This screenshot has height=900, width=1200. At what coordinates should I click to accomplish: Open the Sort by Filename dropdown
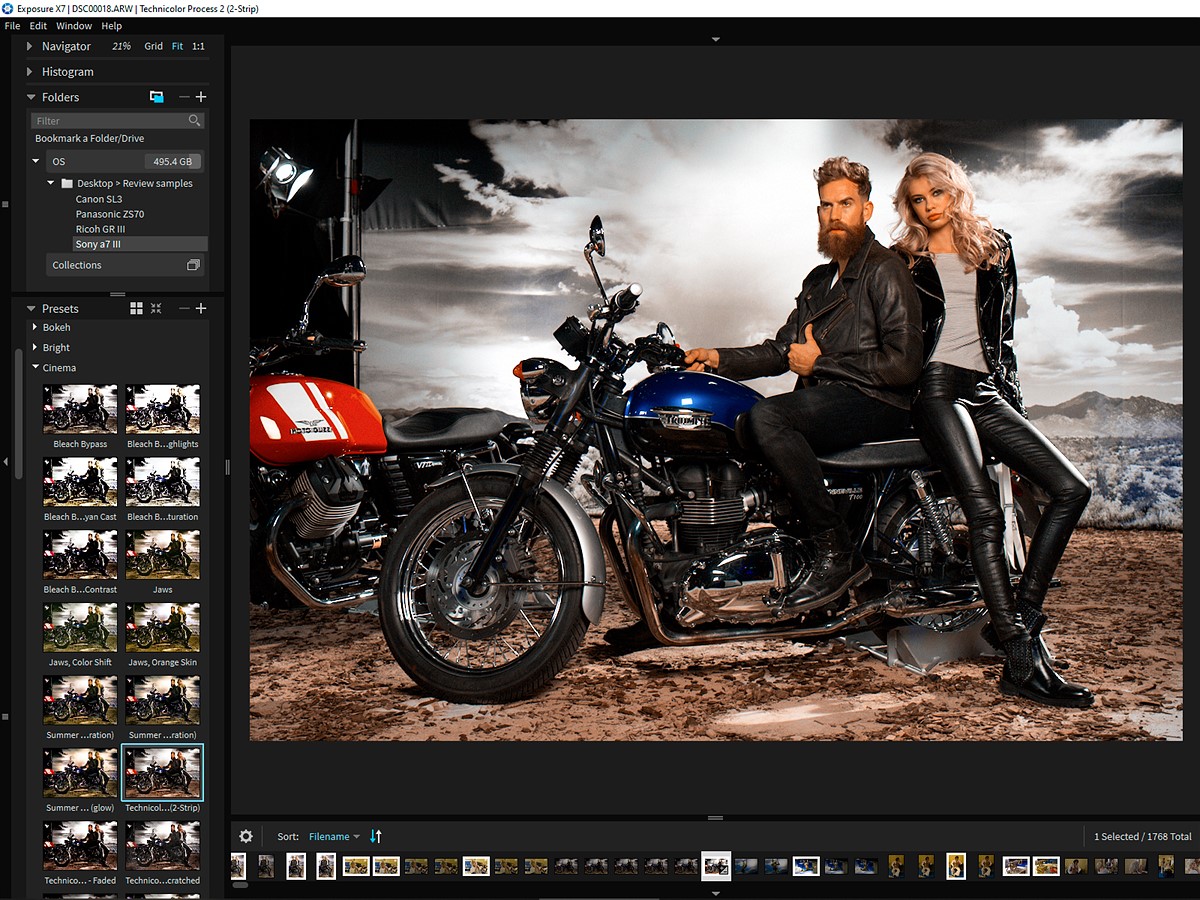334,836
